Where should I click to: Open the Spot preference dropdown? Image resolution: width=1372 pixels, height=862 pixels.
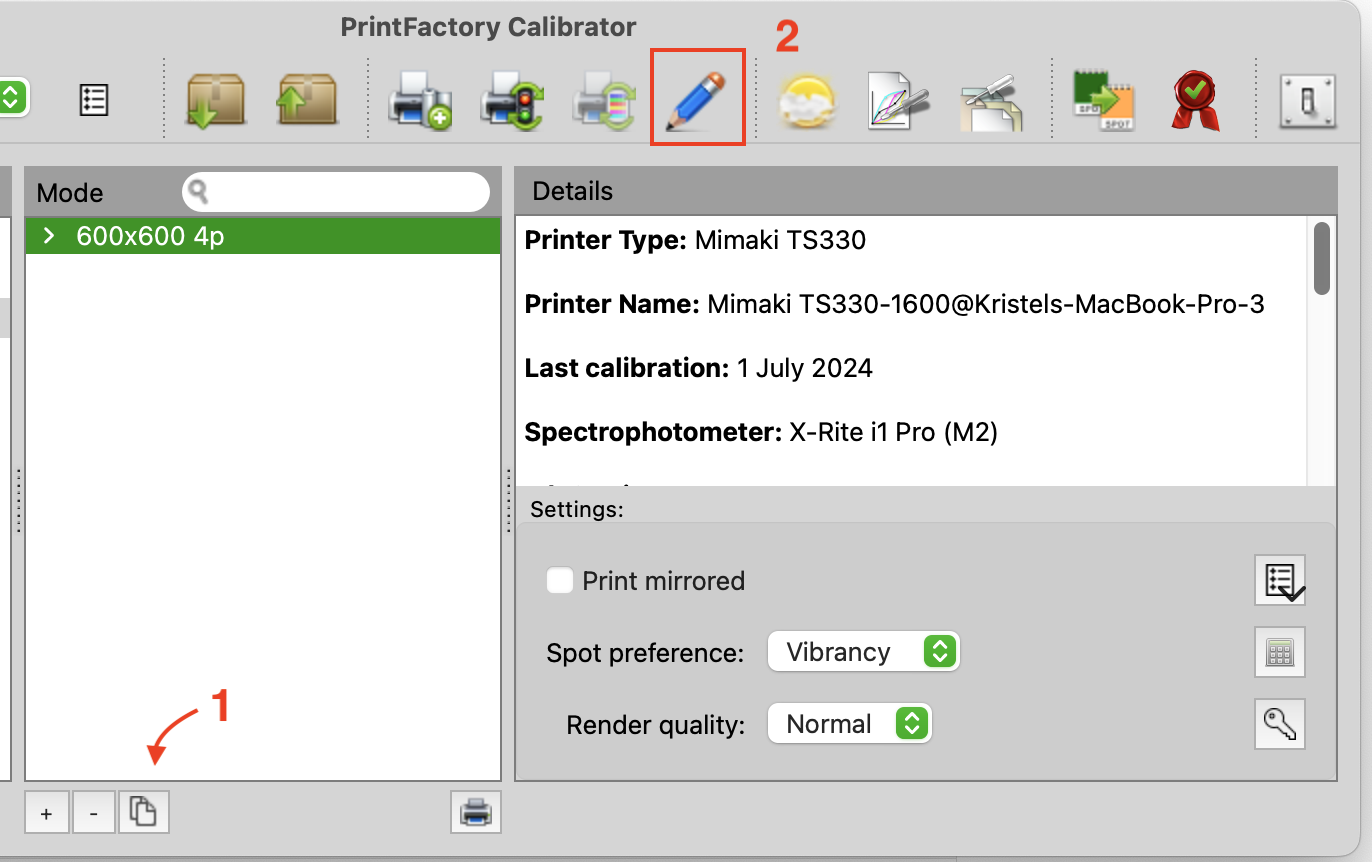point(862,652)
